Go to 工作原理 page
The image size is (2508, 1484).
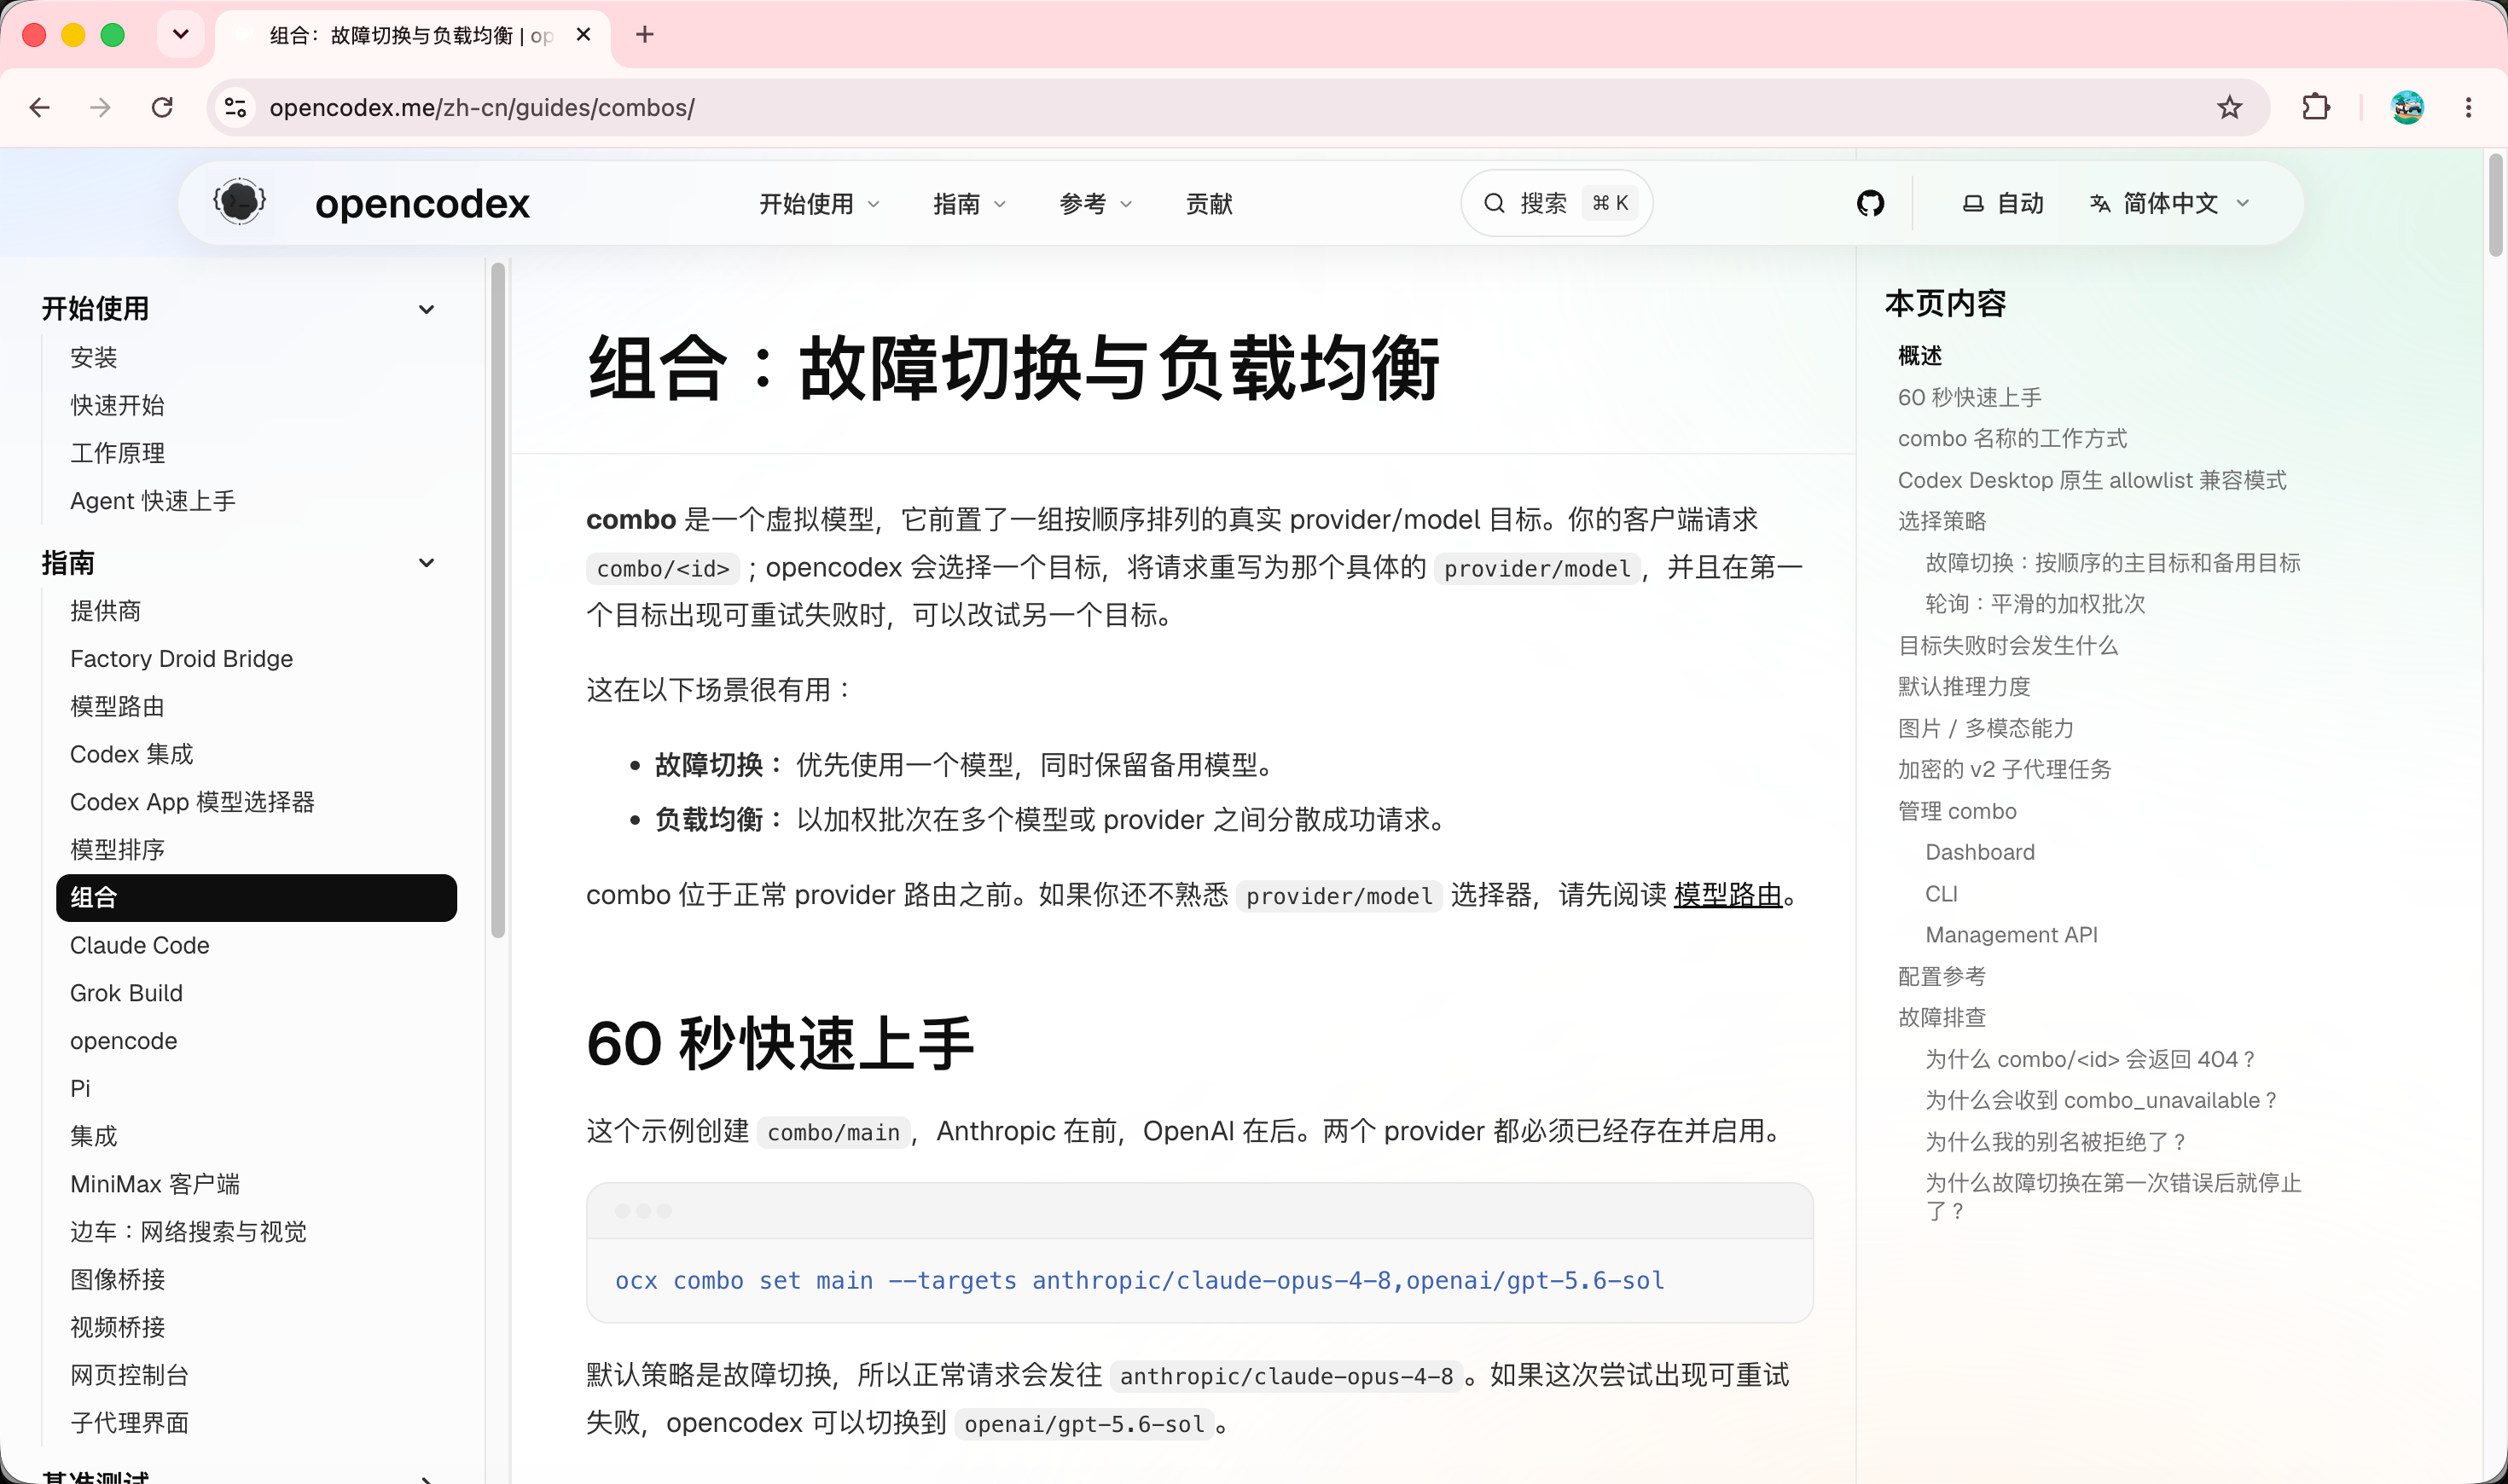point(117,453)
